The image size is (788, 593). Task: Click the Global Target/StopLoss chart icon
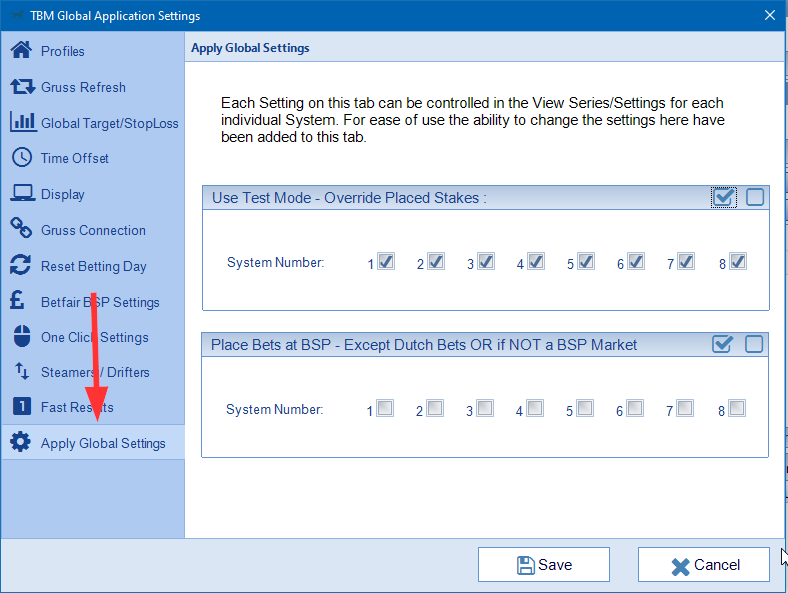[x=22, y=123]
